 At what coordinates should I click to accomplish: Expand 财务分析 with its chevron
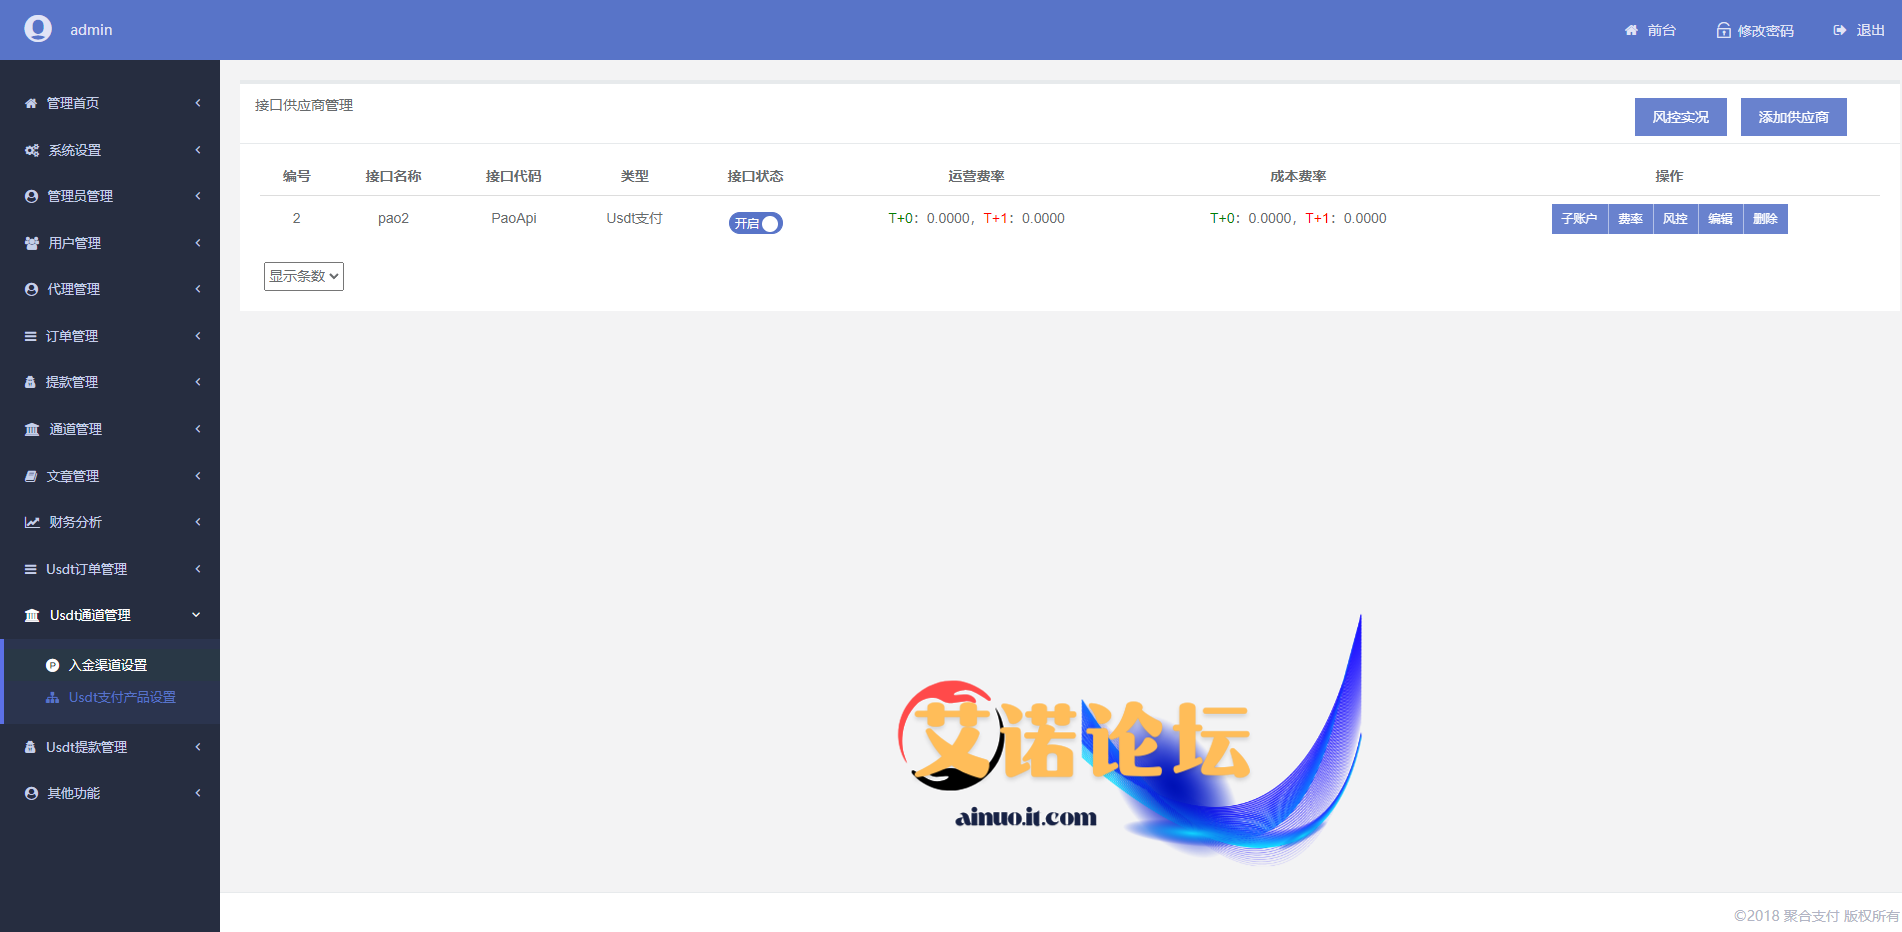point(198,522)
